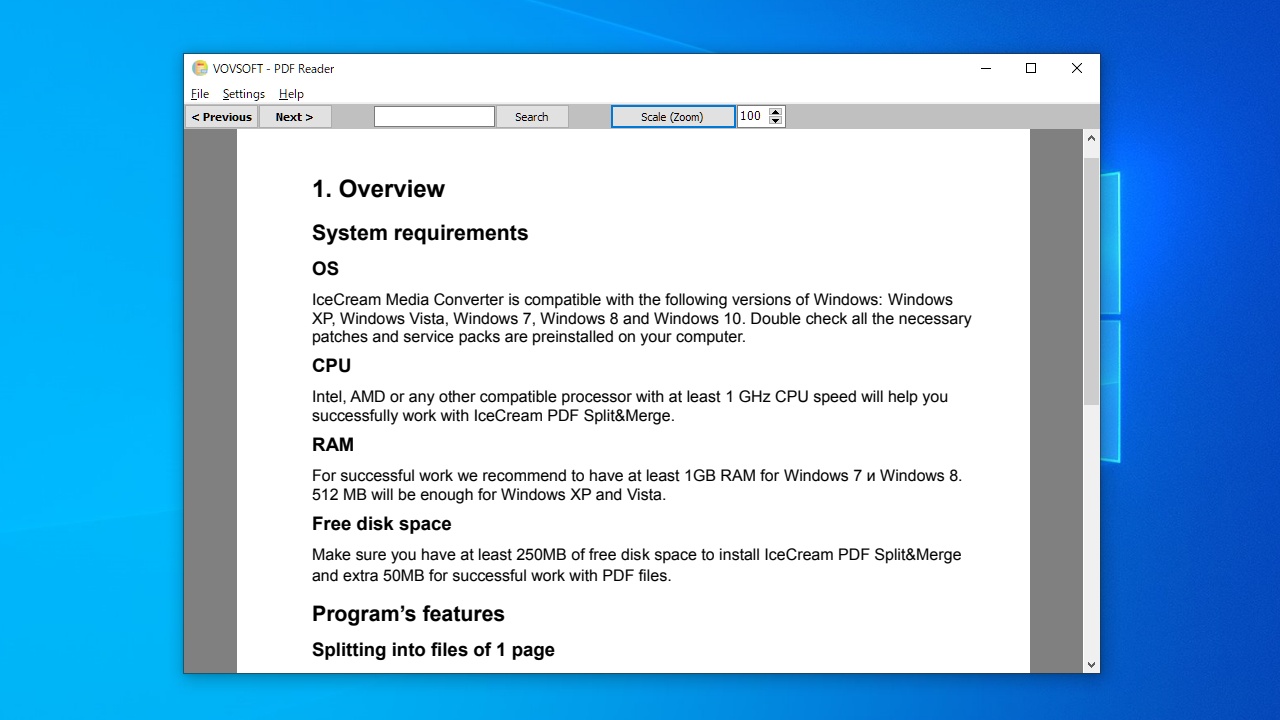The height and width of the screenshot is (720, 1280).
Task: Increase zoom with the spinner up arrow
Action: pos(776,112)
